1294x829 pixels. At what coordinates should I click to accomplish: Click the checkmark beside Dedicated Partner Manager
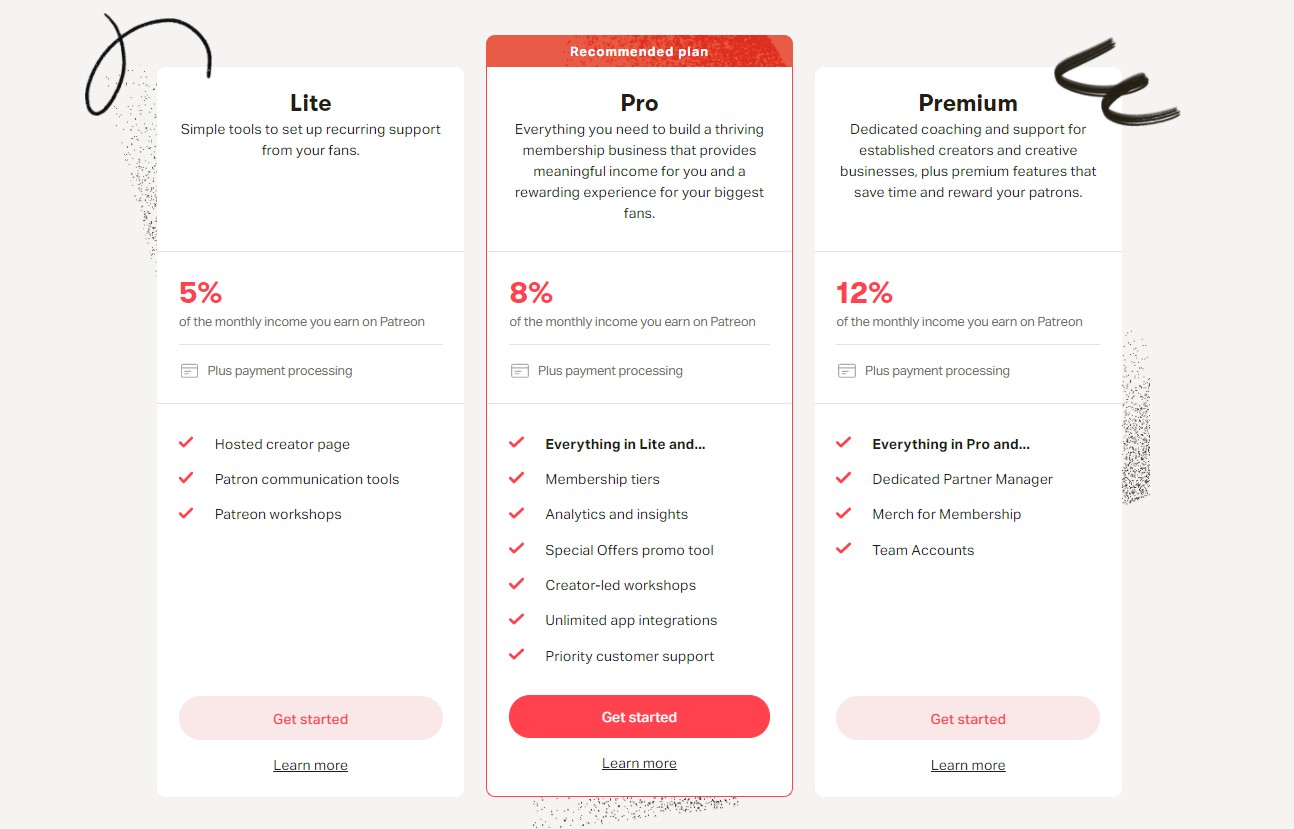[x=843, y=478]
